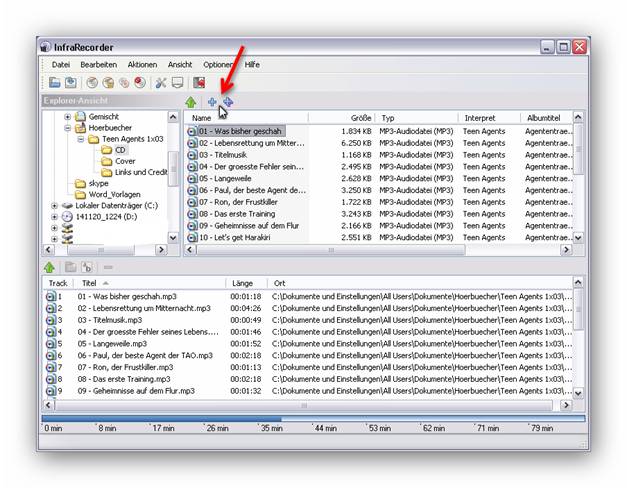Sort files by Typ column header
Viewport: 627px width, 488px height.
417,118
